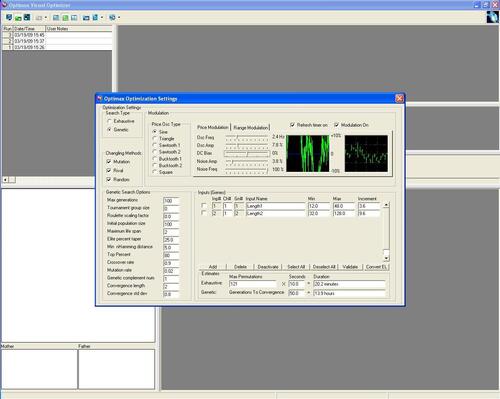
Task: Click the green folder-like toolbar icon
Action: click(x=18, y=17)
